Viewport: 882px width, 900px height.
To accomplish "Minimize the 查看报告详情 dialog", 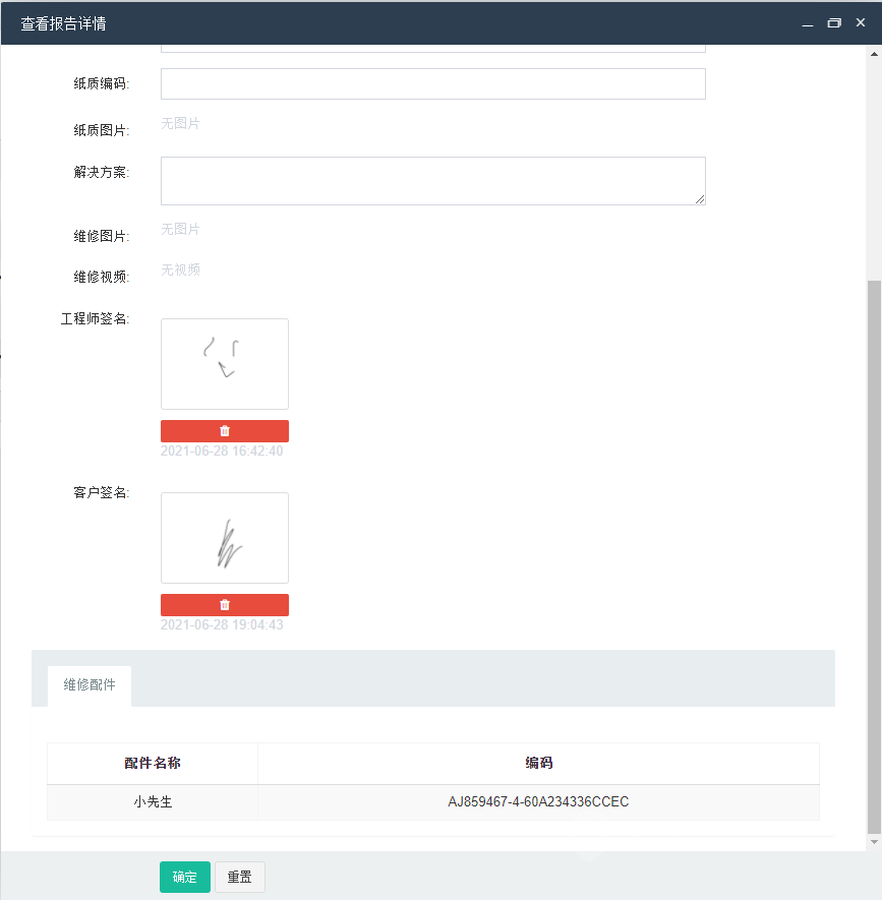I will point(807,23).
